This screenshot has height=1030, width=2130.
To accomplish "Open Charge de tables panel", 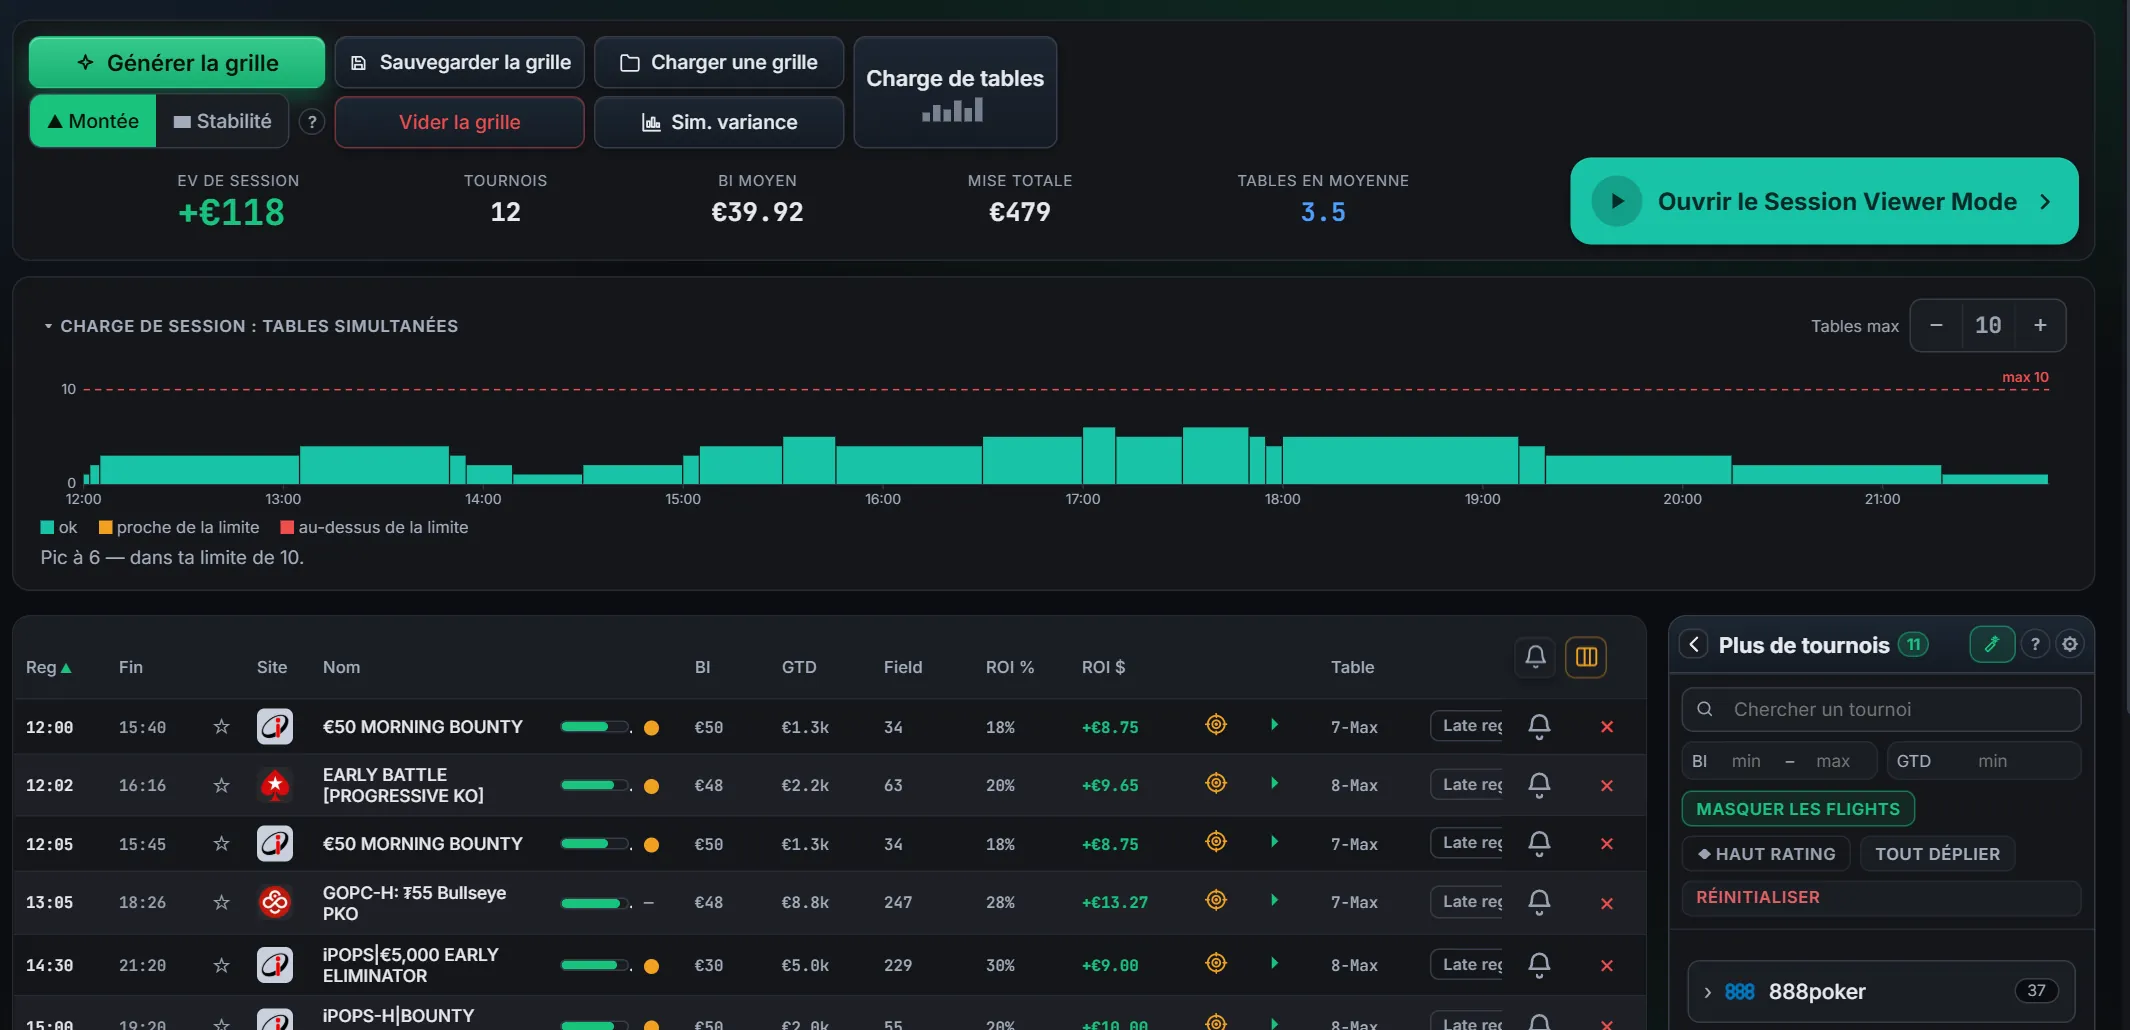I will click(955, 93).
